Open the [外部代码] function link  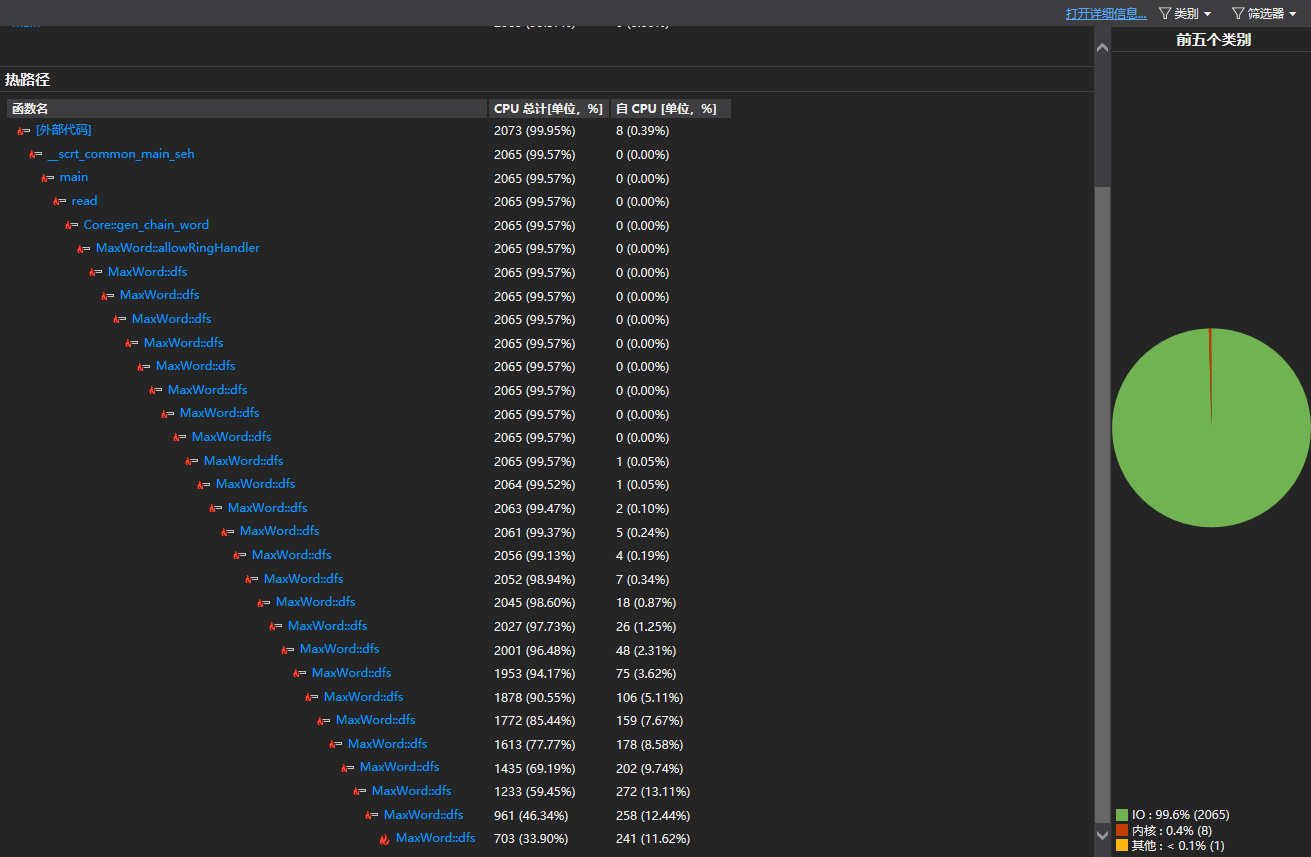pos(64,130)
